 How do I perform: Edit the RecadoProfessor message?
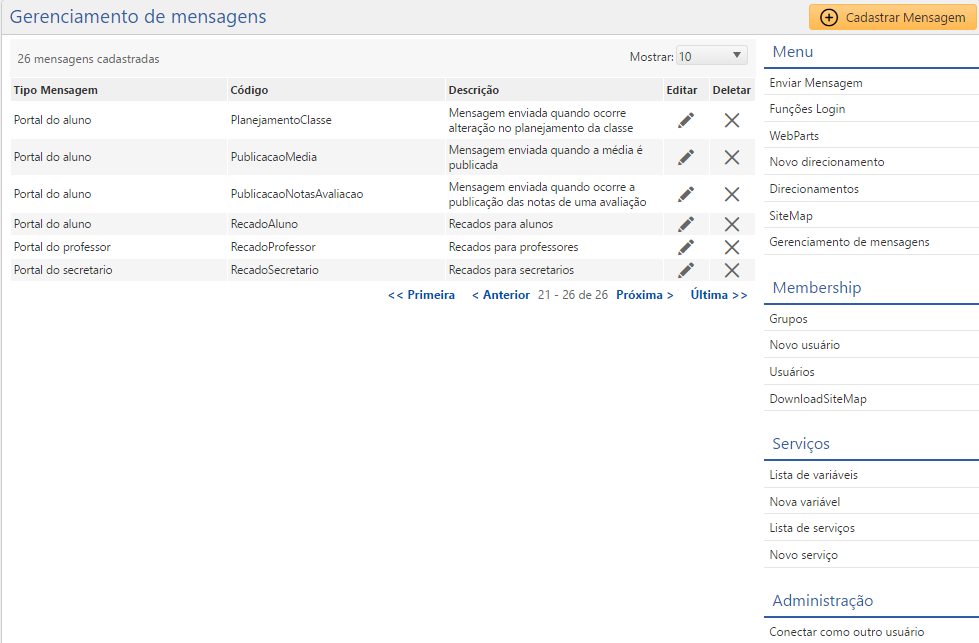pos(684,247)
